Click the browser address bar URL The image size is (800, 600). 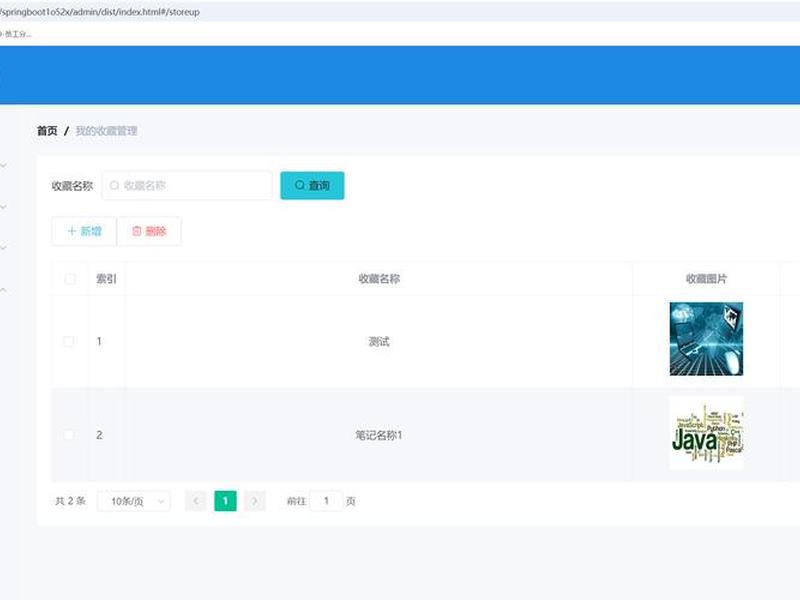click(x=99, y=11)
